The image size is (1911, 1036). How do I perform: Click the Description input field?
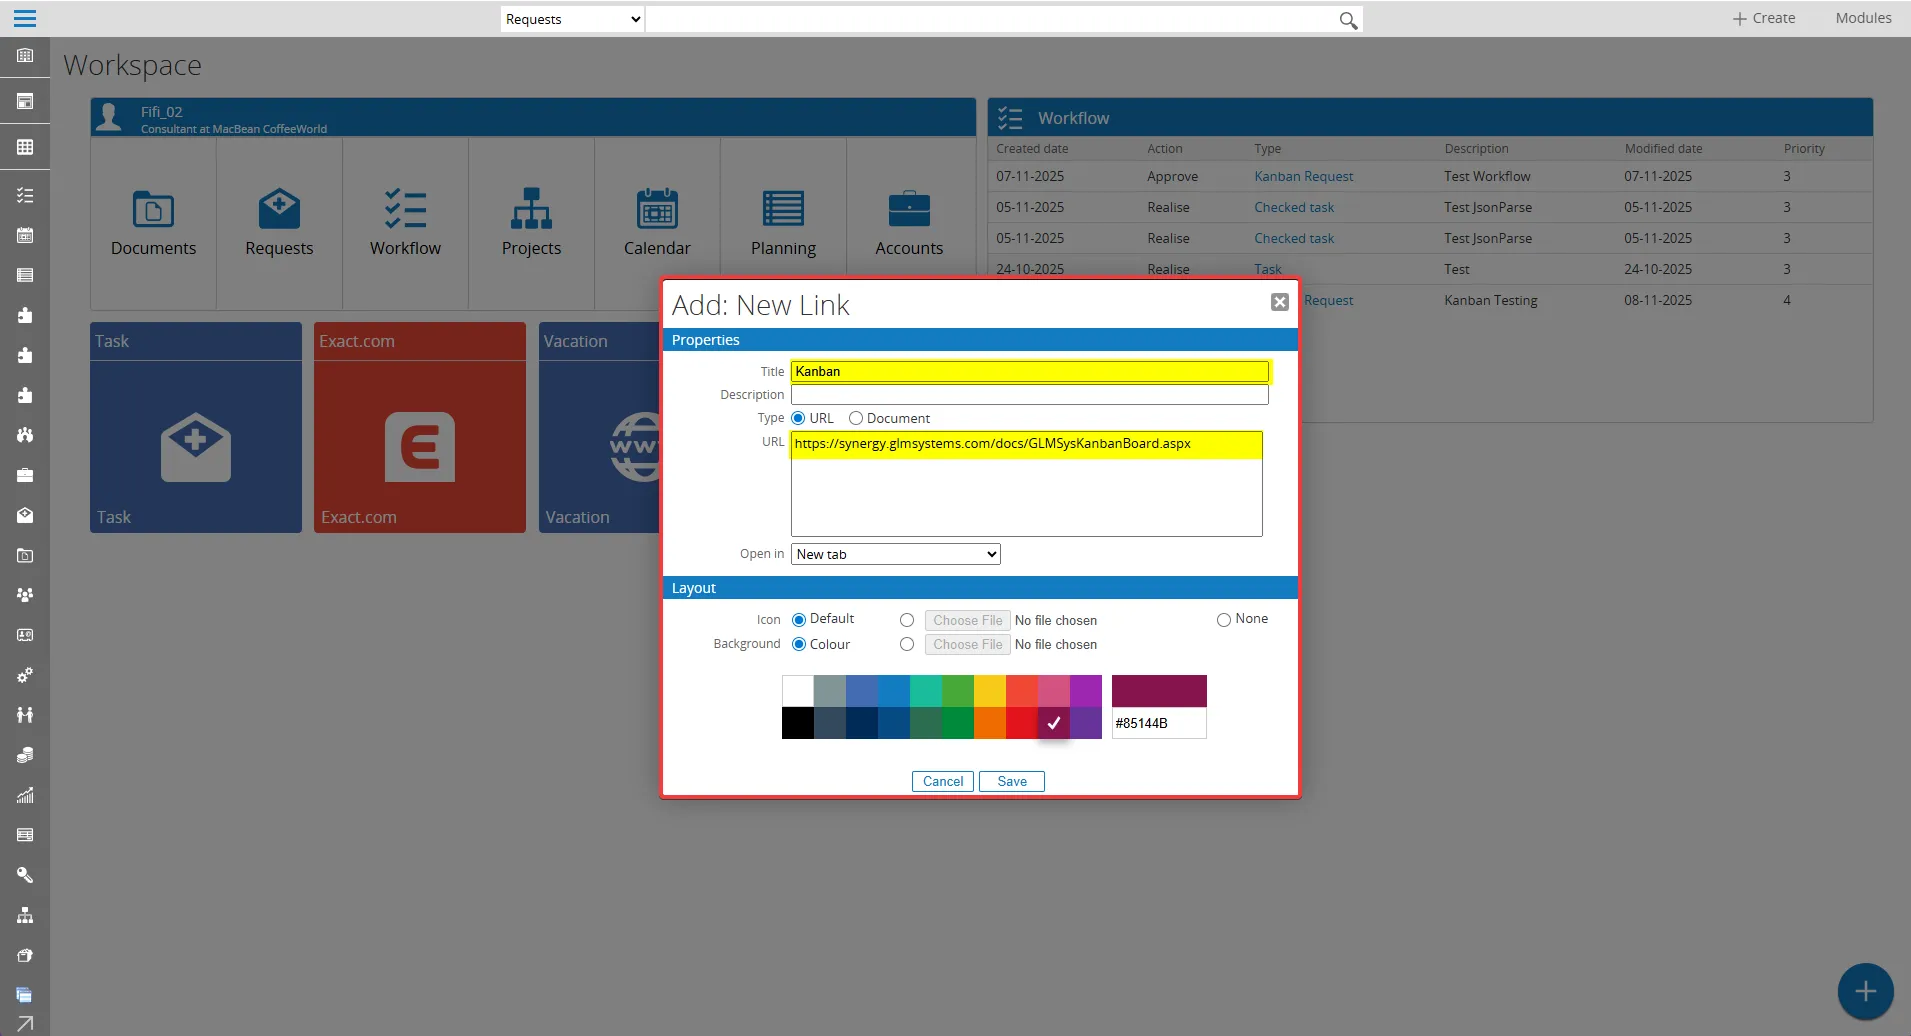1029,394
